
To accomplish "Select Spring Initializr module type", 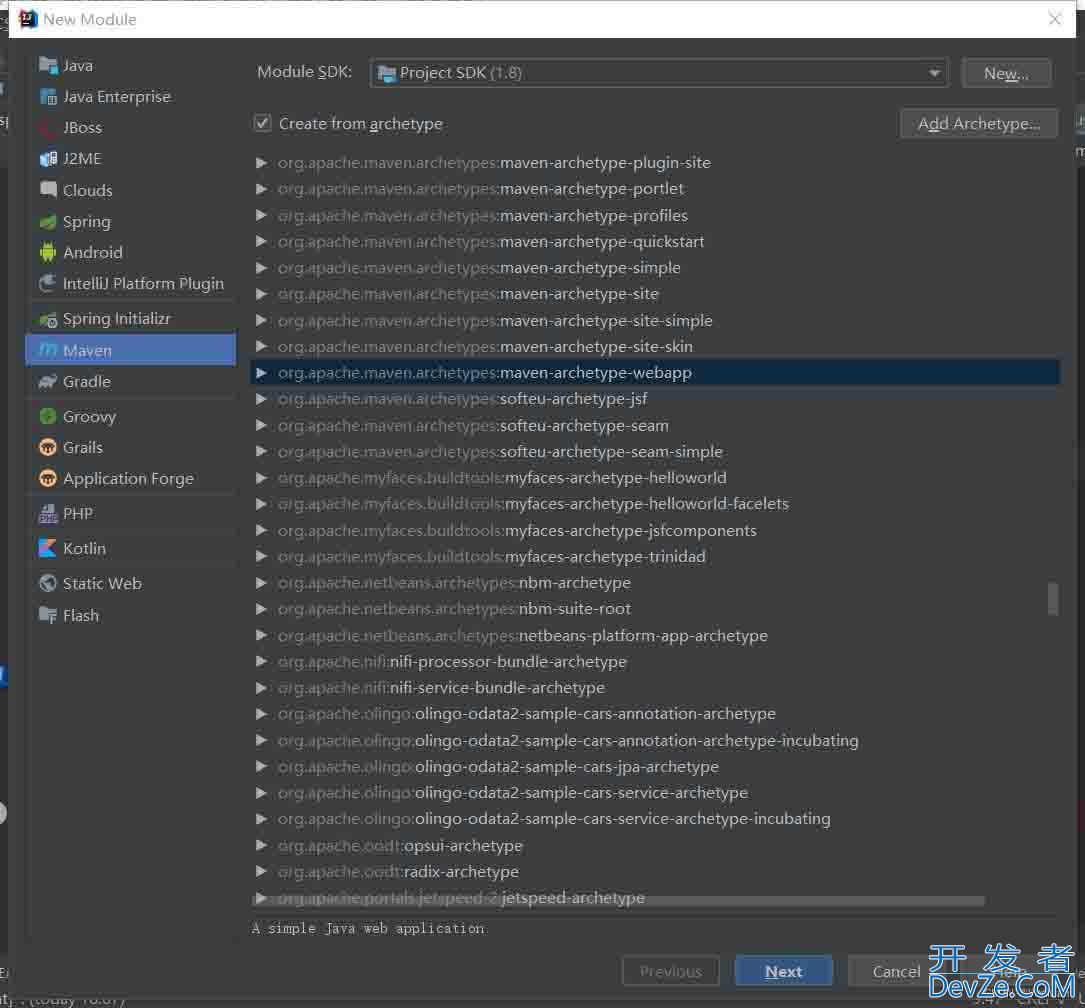I will (131, 319).
